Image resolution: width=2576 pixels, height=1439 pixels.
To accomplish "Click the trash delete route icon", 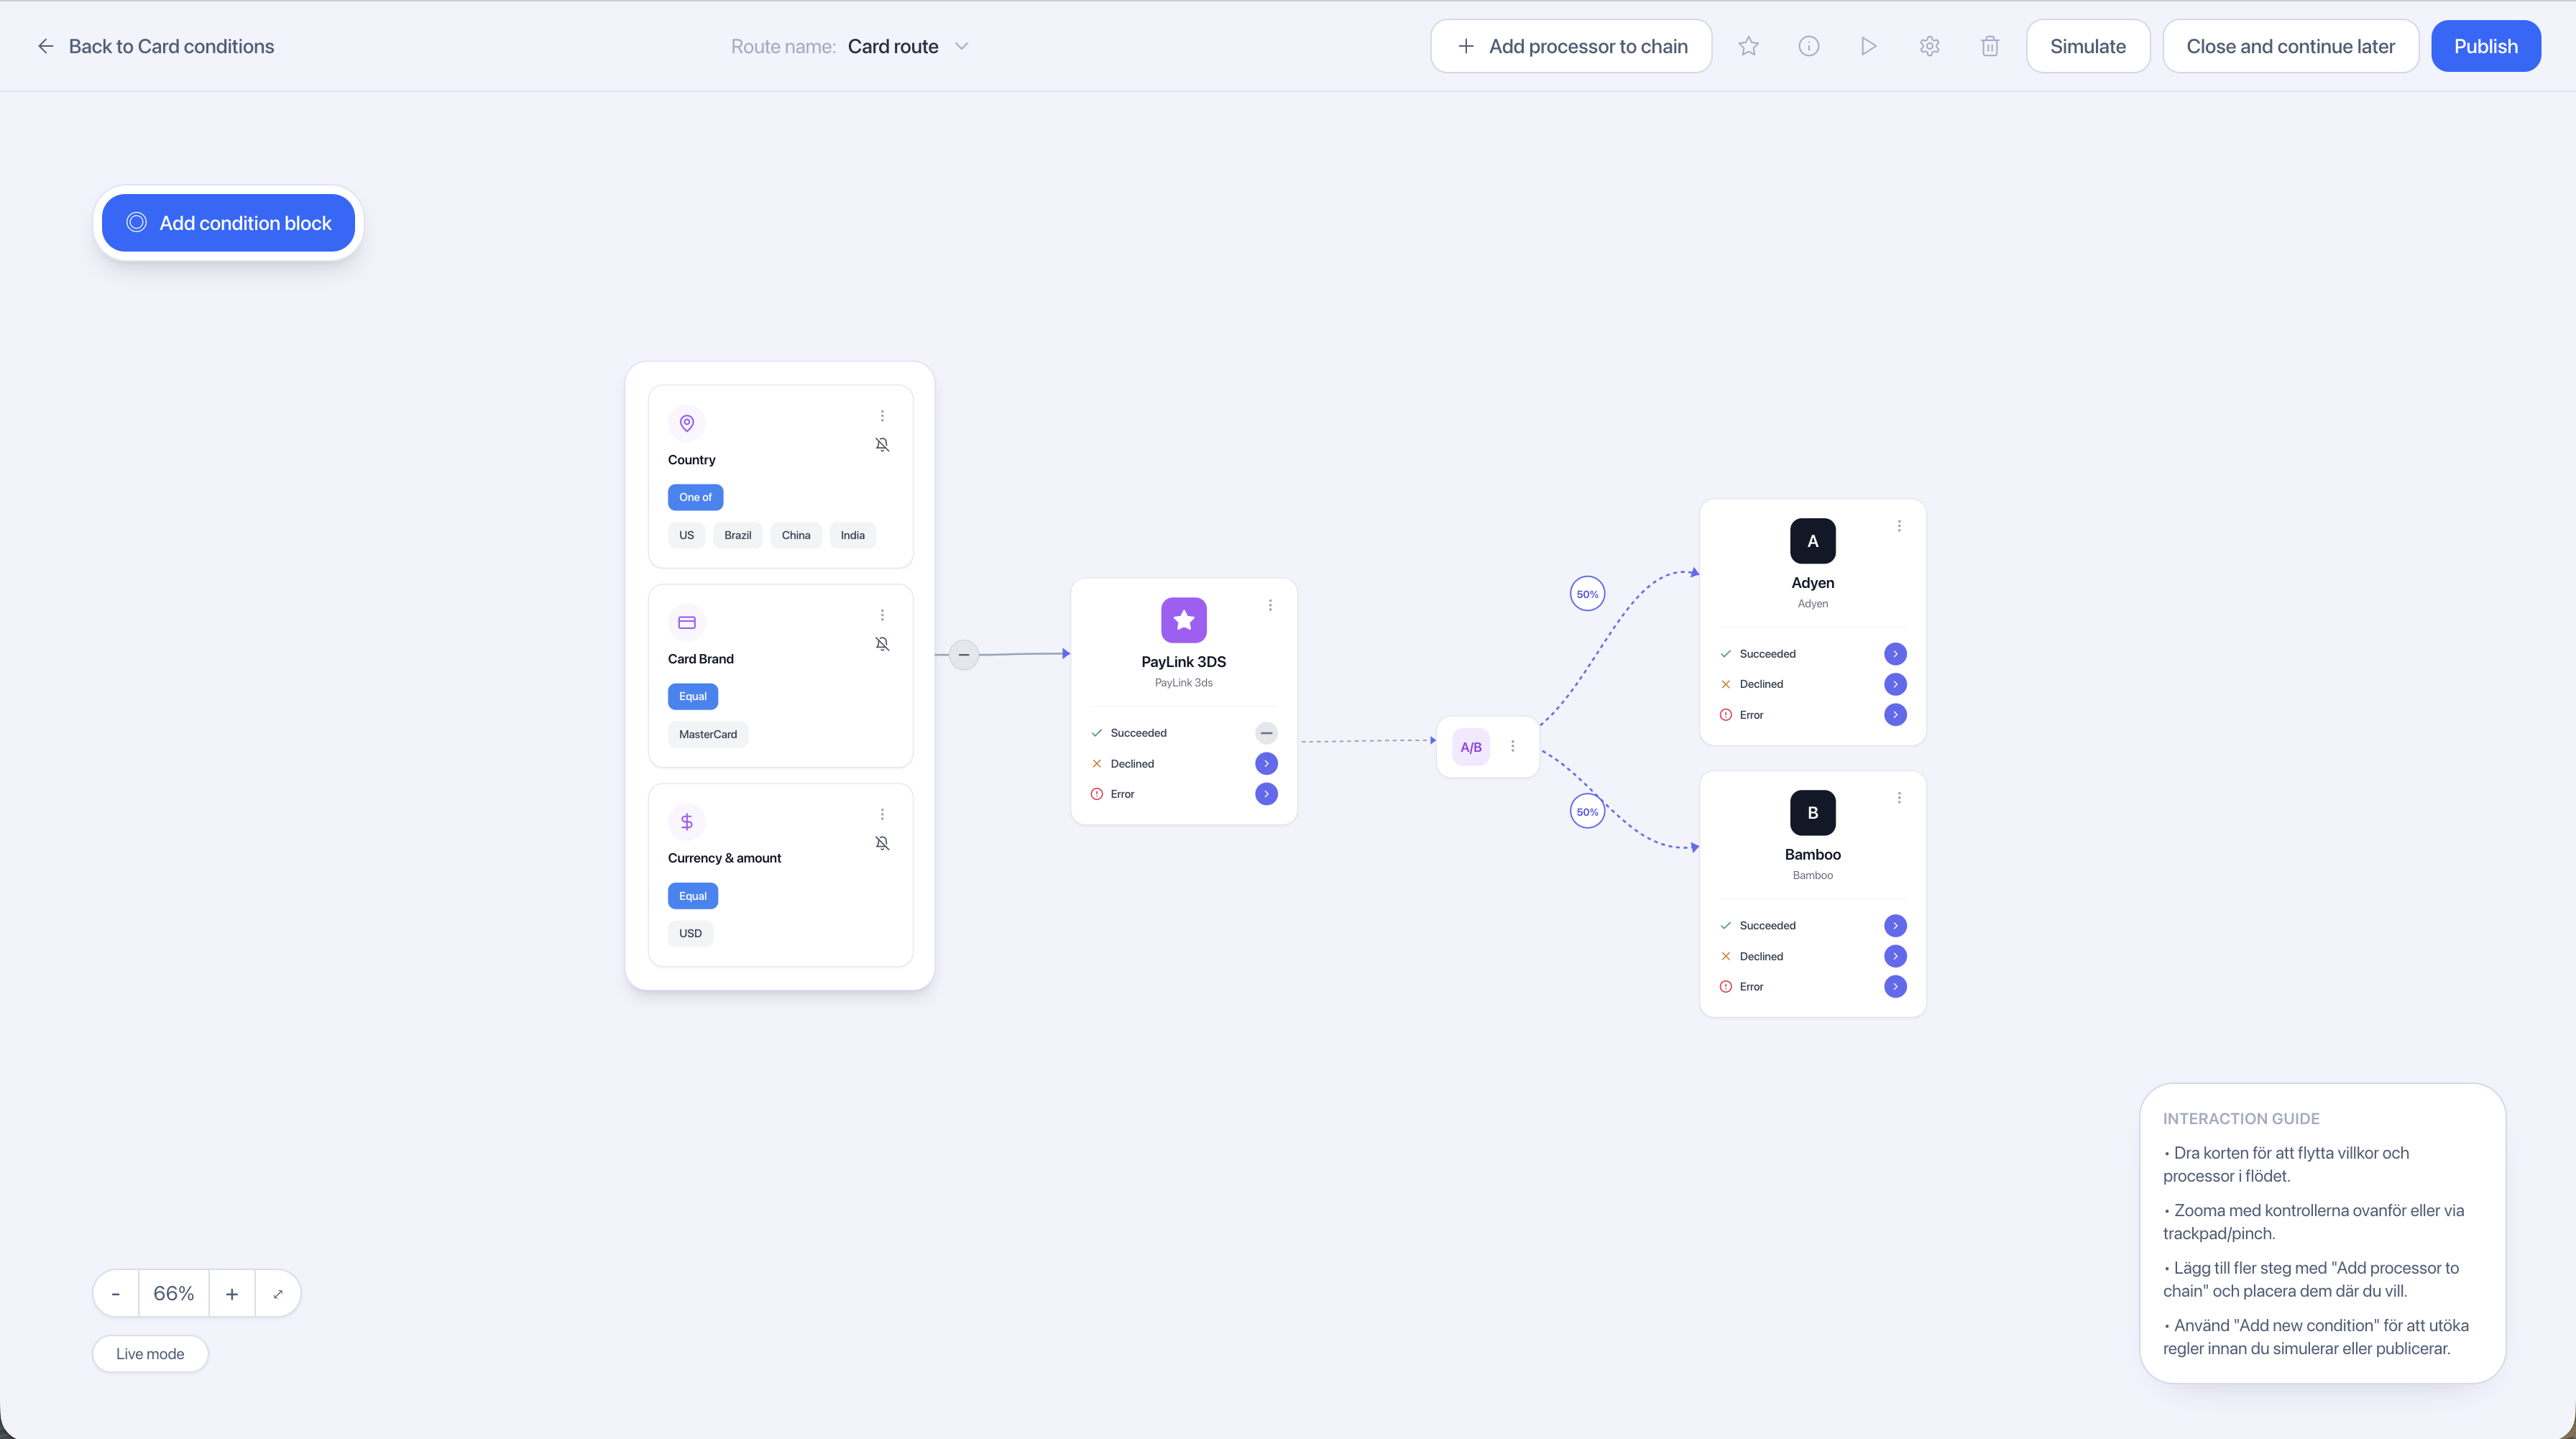I will click(1990, 46).
